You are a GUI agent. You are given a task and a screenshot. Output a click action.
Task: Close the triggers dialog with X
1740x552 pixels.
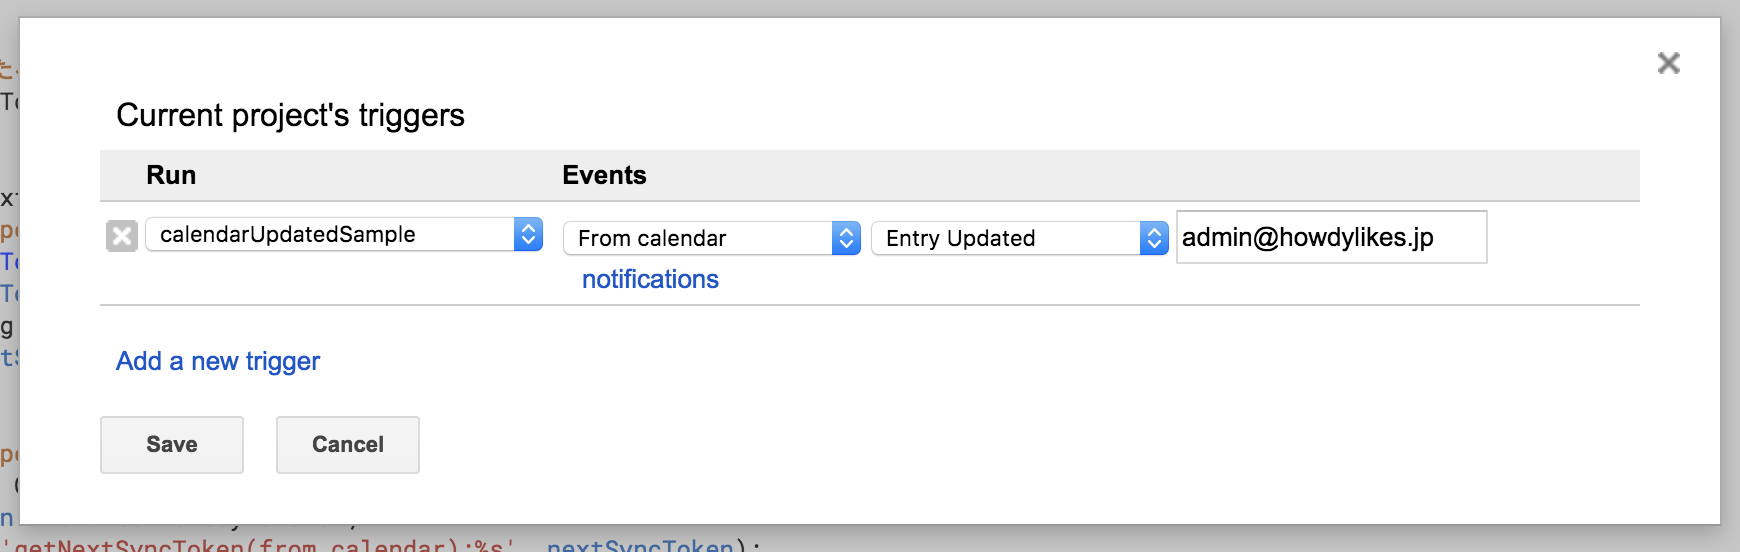(1668, 63)
